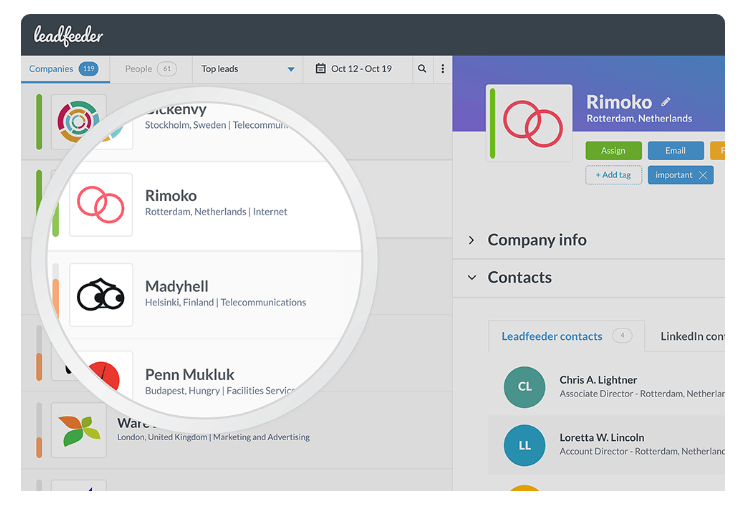Remove the important tag with X
The height and width of the screenshot is (509, 749).
(703, 175)
